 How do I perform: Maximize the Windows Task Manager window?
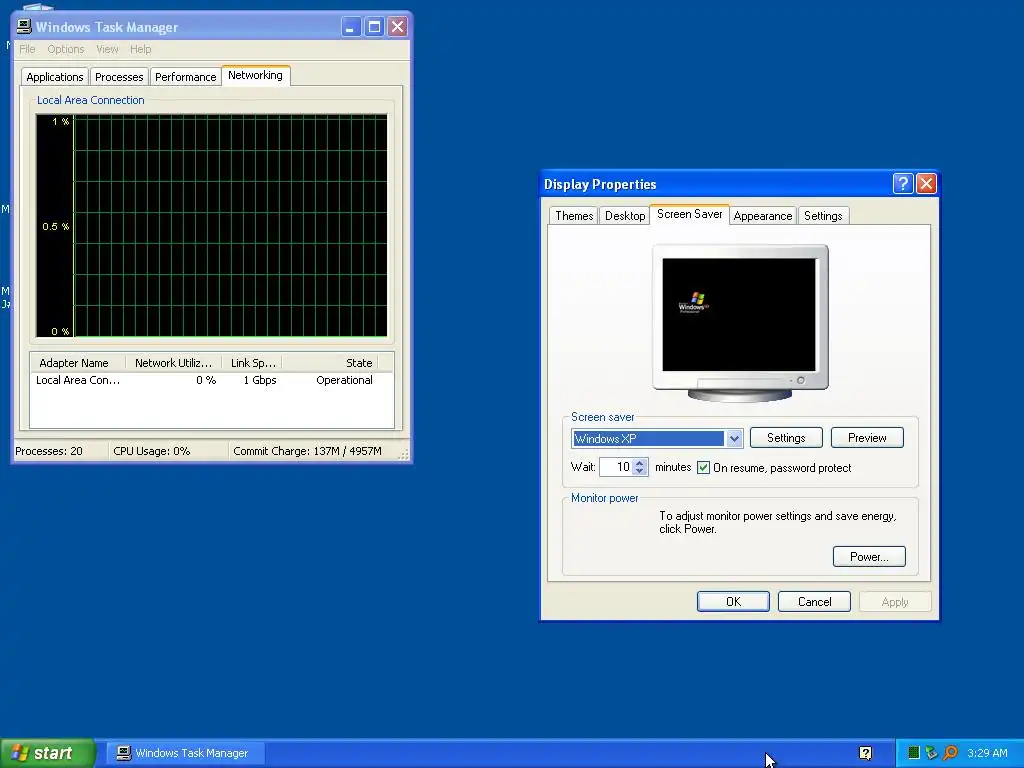coord(374,27)
